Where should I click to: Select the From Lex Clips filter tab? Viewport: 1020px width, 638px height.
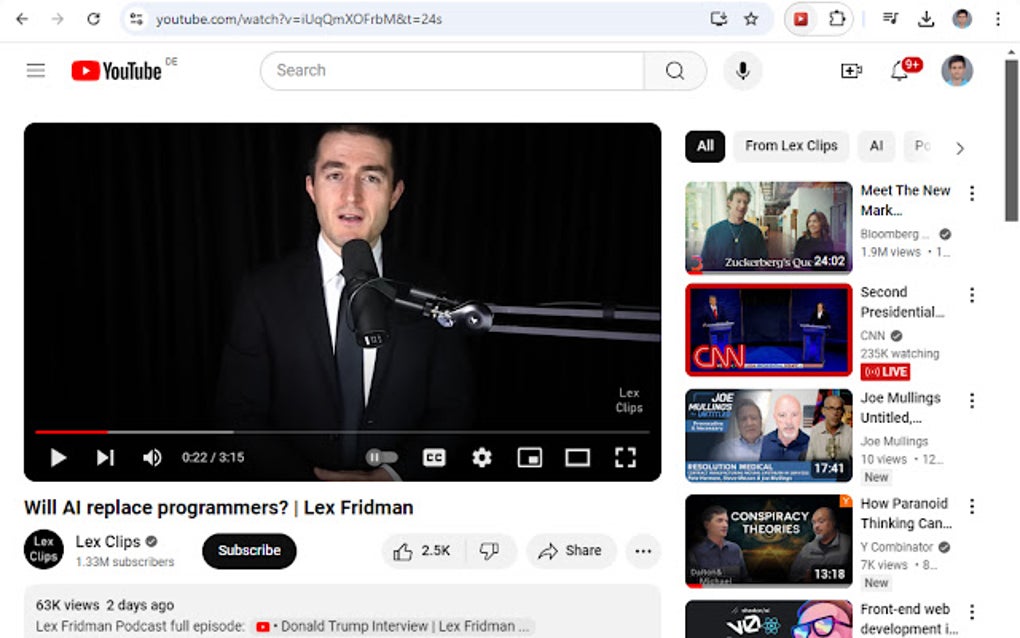(x=790, y=146)
